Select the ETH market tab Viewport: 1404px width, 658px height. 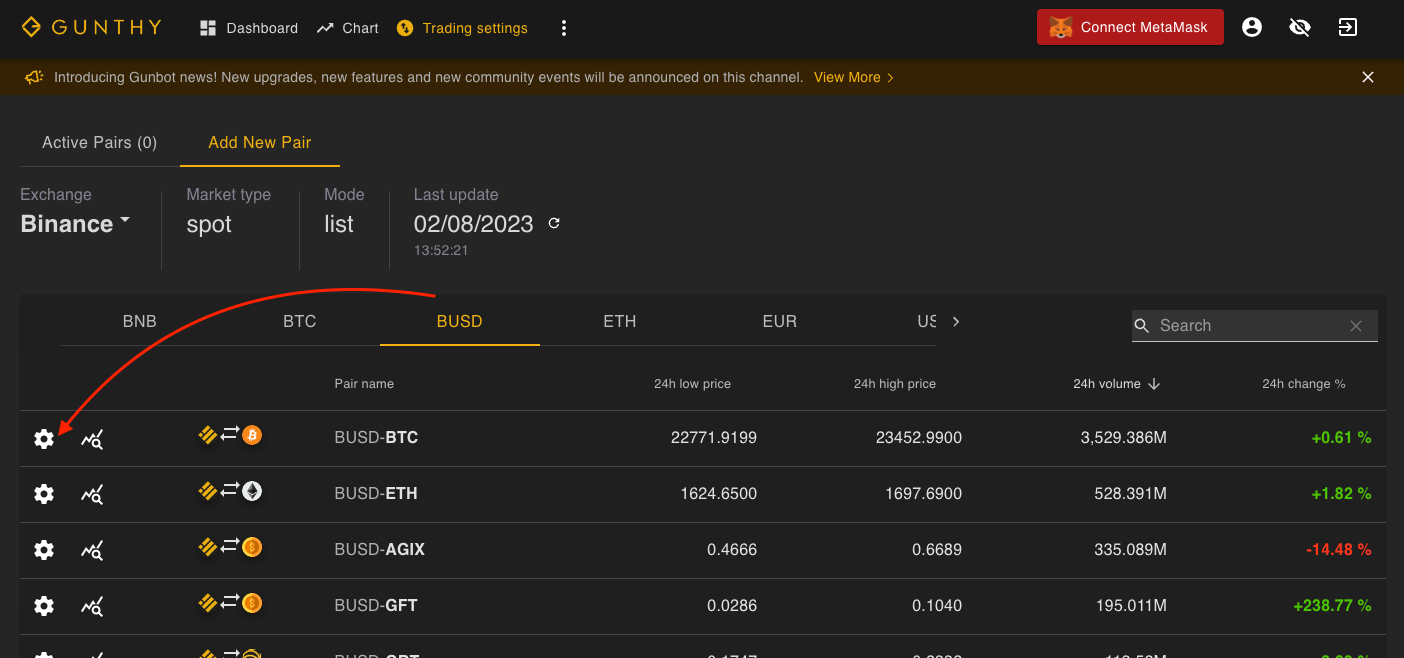click(x=620, y=321)
